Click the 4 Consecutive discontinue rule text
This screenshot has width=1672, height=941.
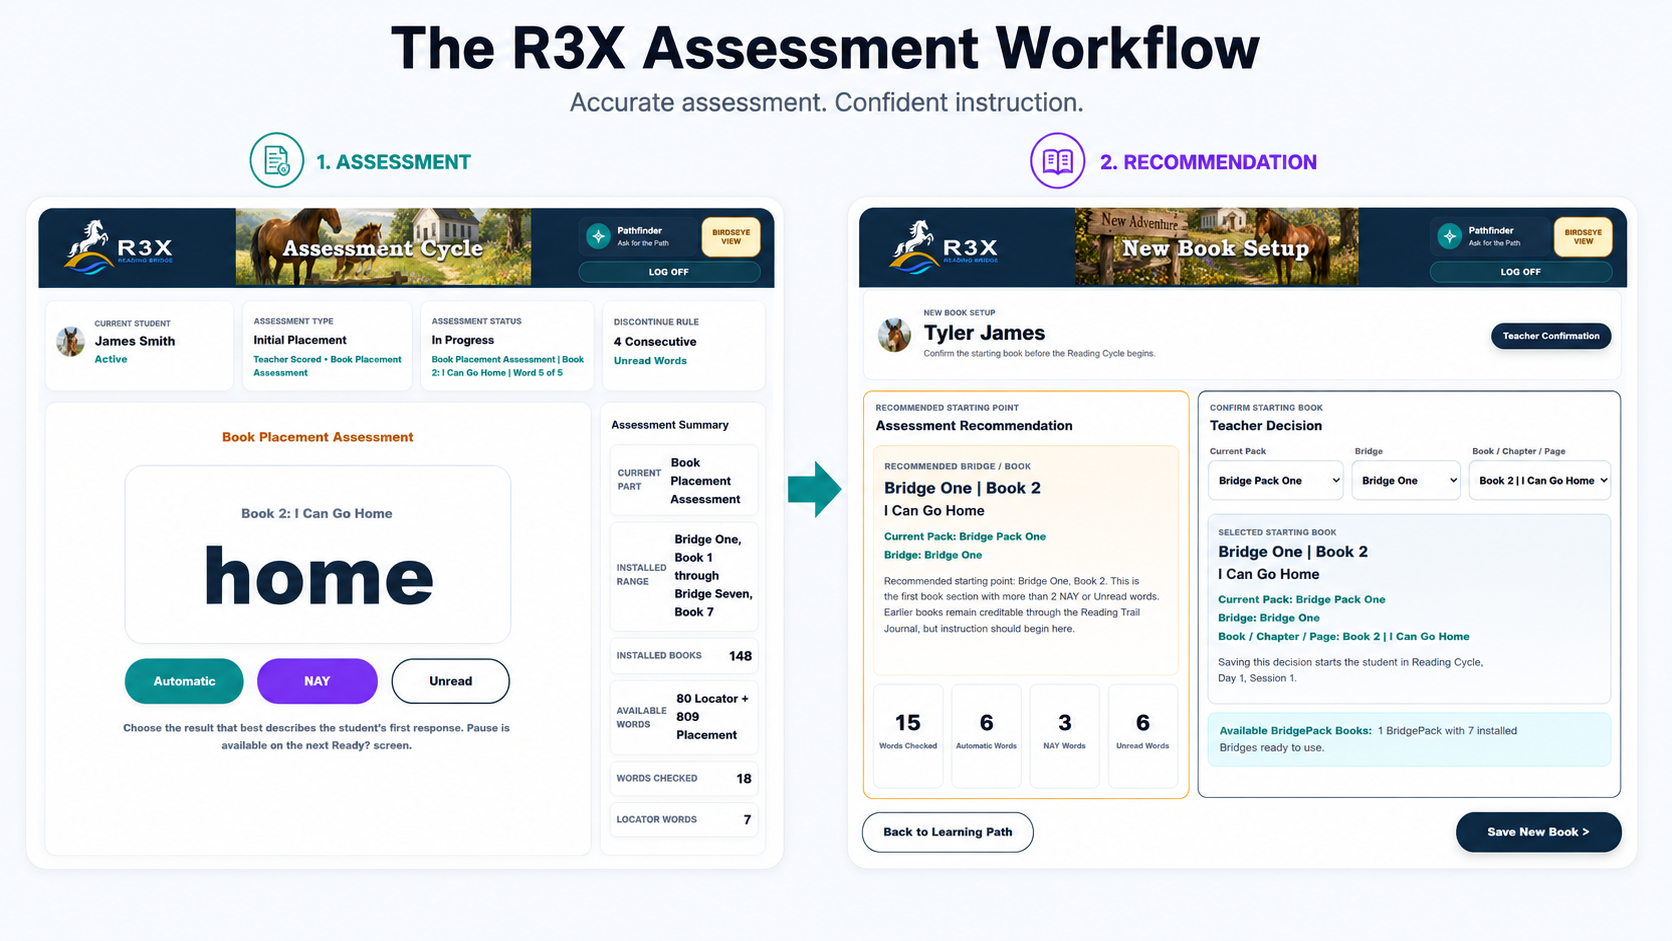pos(655,341)
